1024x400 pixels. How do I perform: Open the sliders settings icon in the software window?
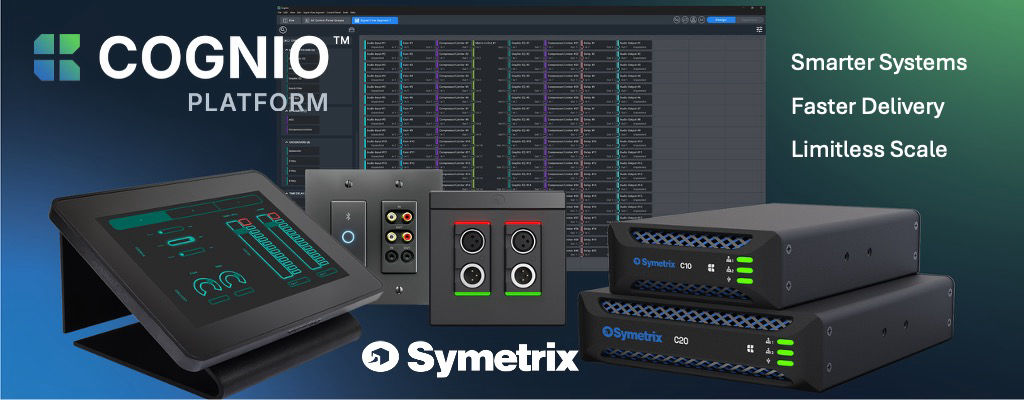[x=759, y=29]
